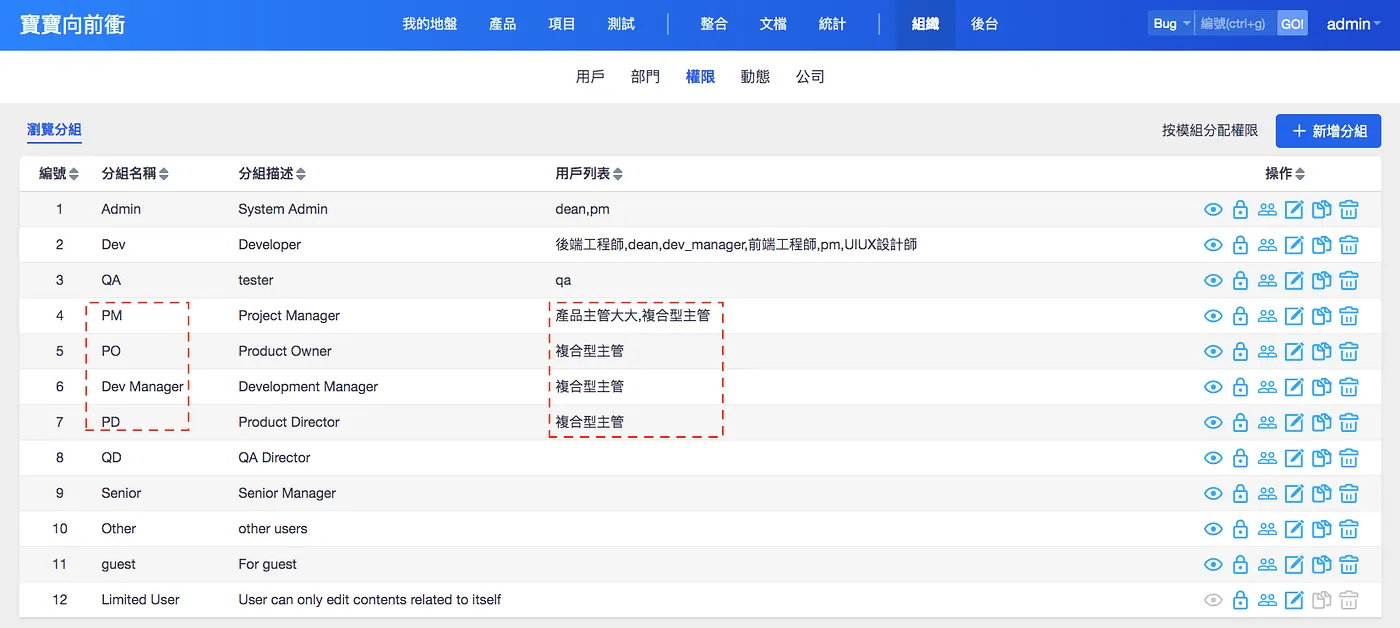Manage members of Limited User group

tap(1267, 600)
